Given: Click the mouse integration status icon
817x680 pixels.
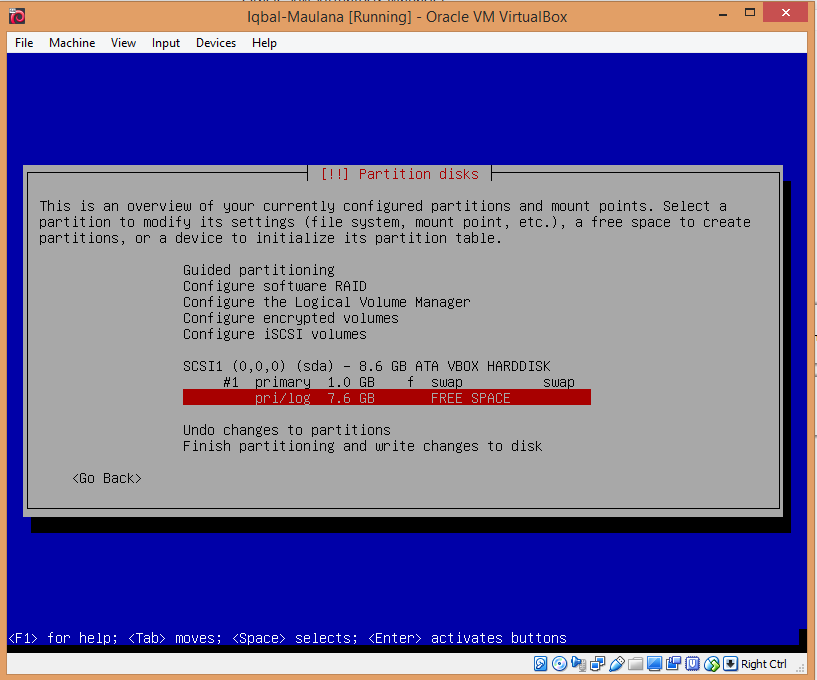Looking at the screenshot, I should pos(712,664).
